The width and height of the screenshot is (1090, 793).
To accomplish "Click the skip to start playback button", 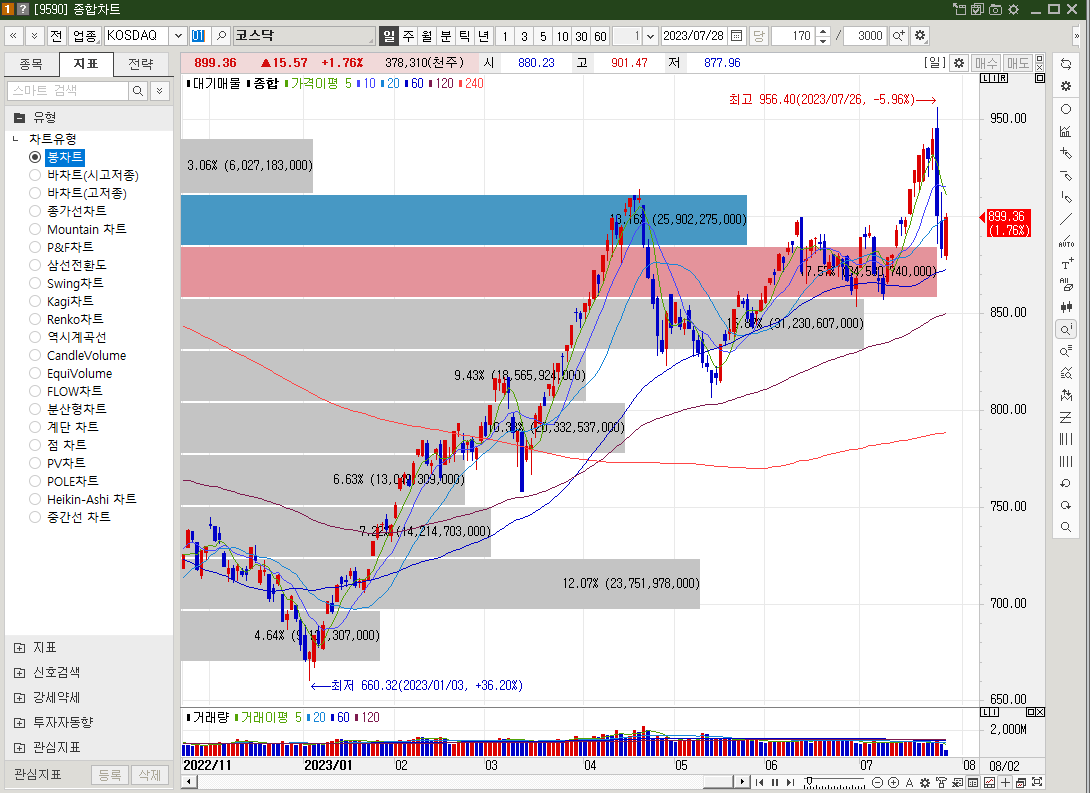I will tap(759, 783).
